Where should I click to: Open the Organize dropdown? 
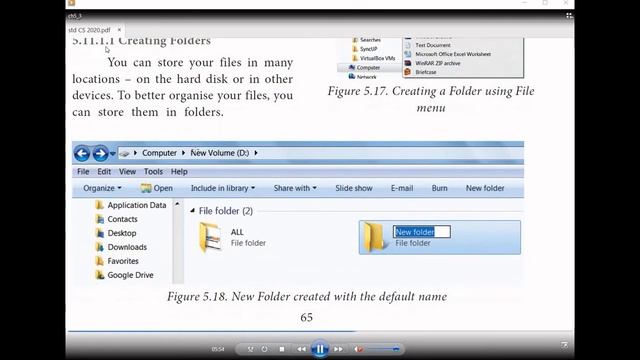point(102,188)
